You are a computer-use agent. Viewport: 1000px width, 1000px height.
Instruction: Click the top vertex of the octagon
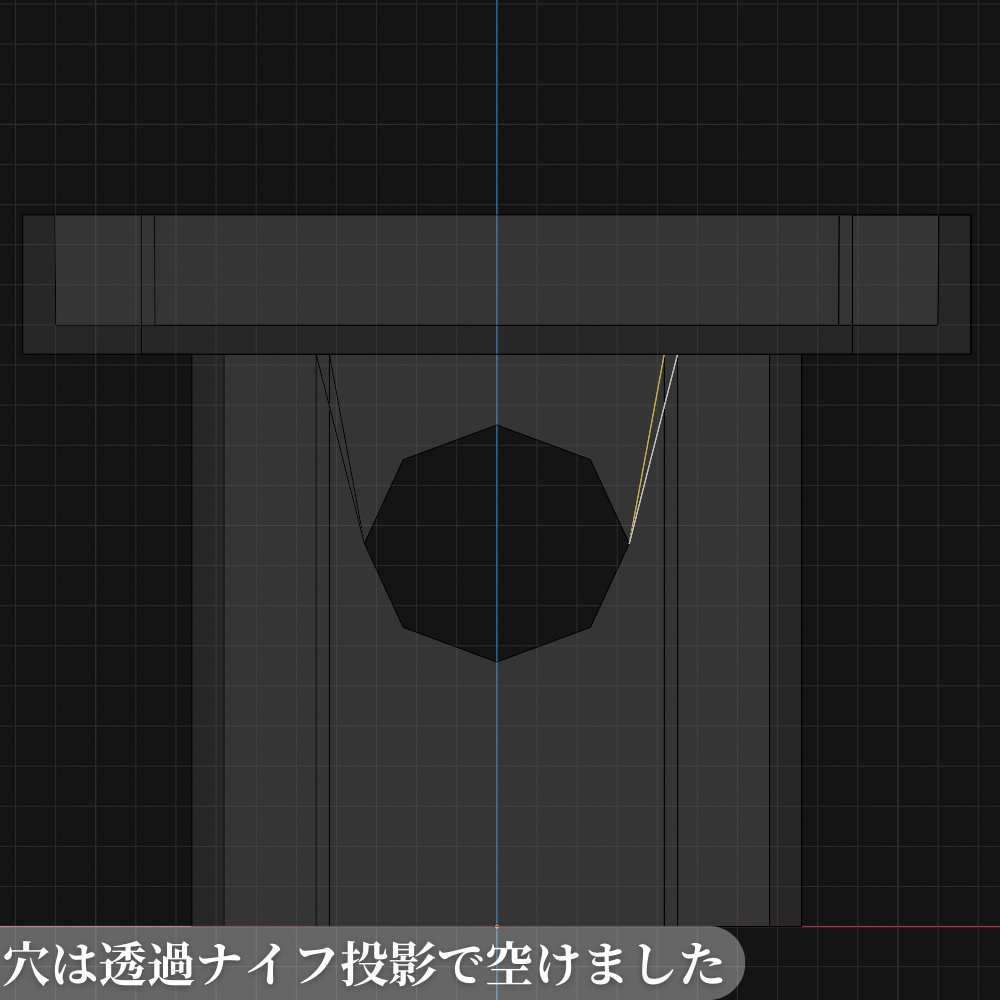[x=497, y=424]
